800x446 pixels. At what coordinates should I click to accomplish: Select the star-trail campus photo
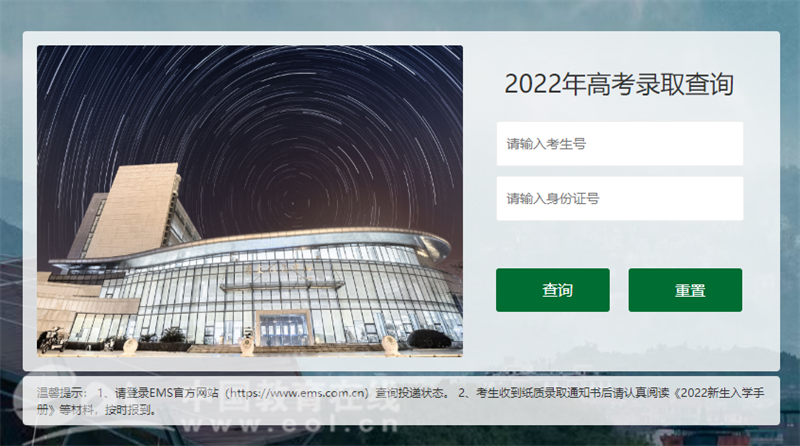point(249,201)
